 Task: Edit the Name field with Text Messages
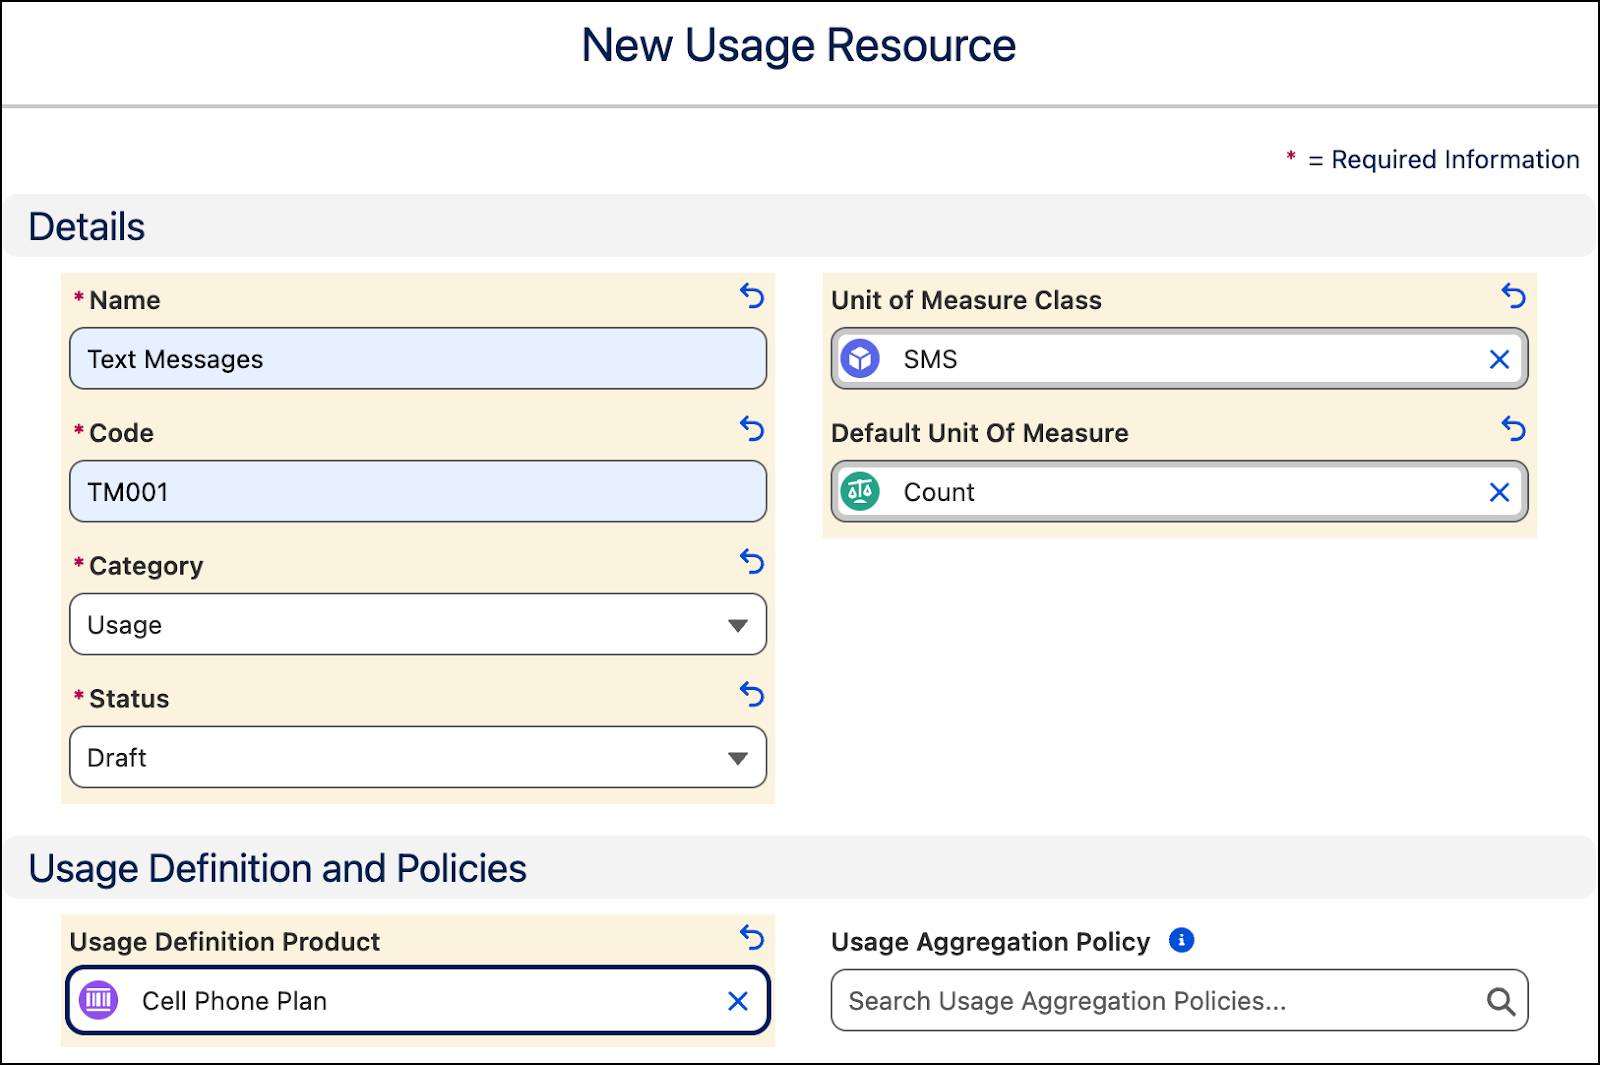(x=418, y=359)
